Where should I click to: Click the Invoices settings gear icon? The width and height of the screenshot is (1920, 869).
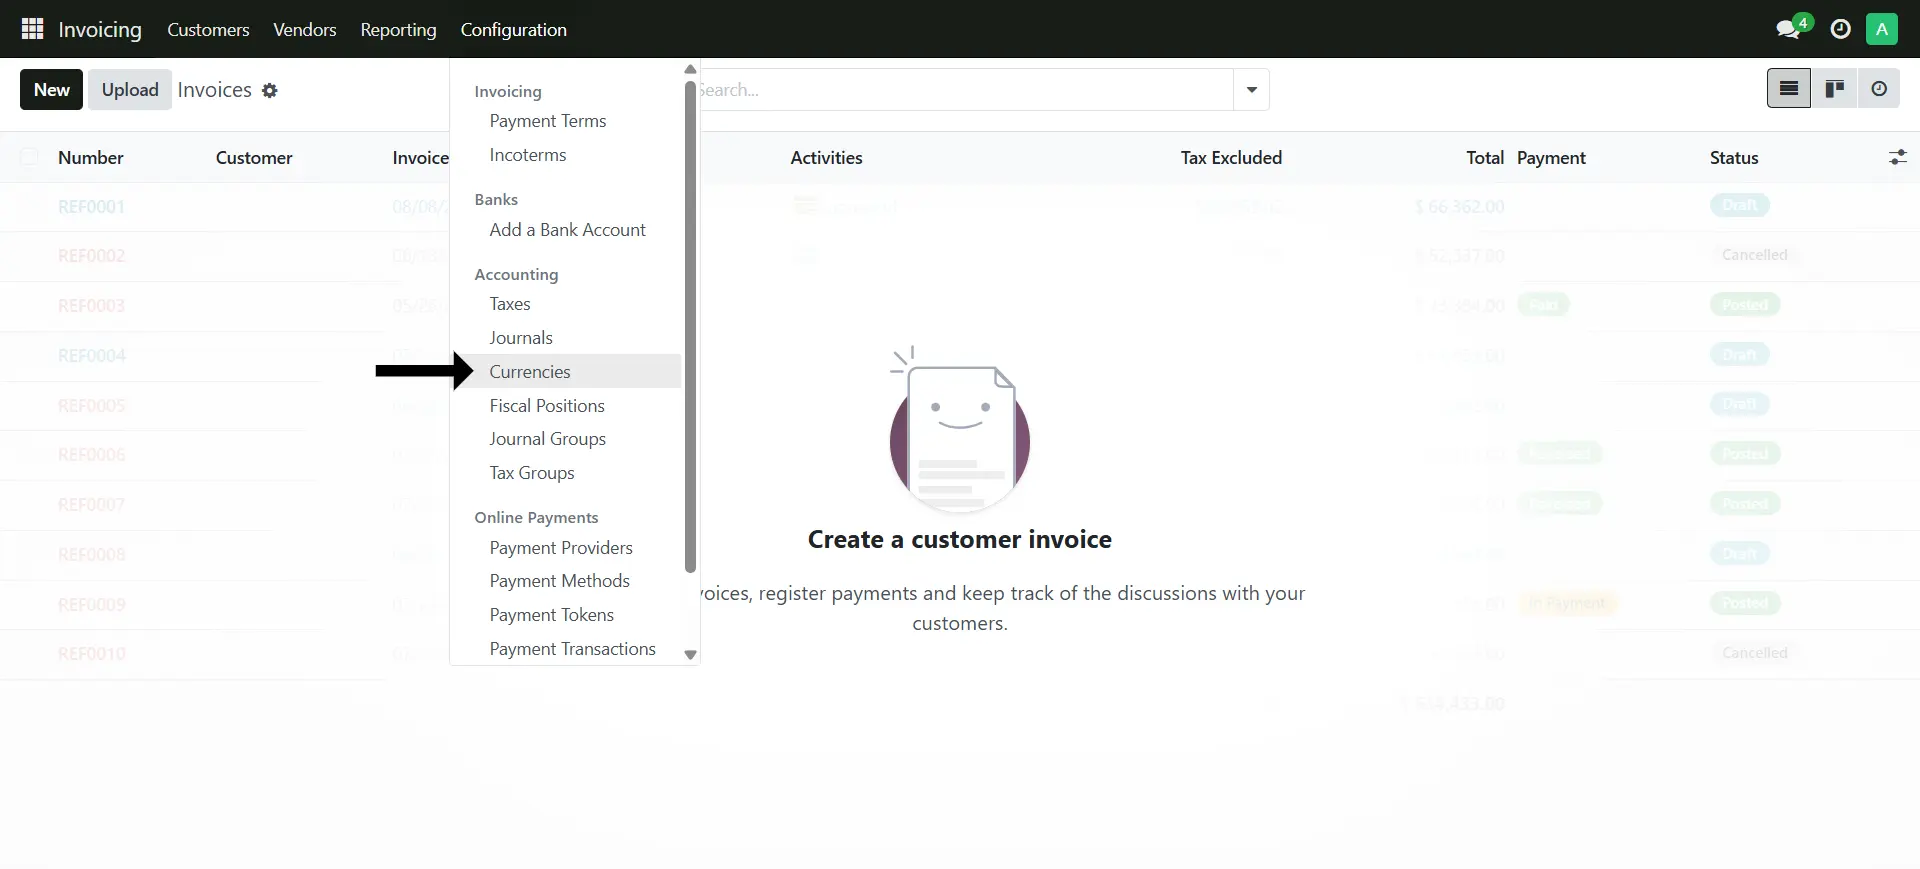270,90
